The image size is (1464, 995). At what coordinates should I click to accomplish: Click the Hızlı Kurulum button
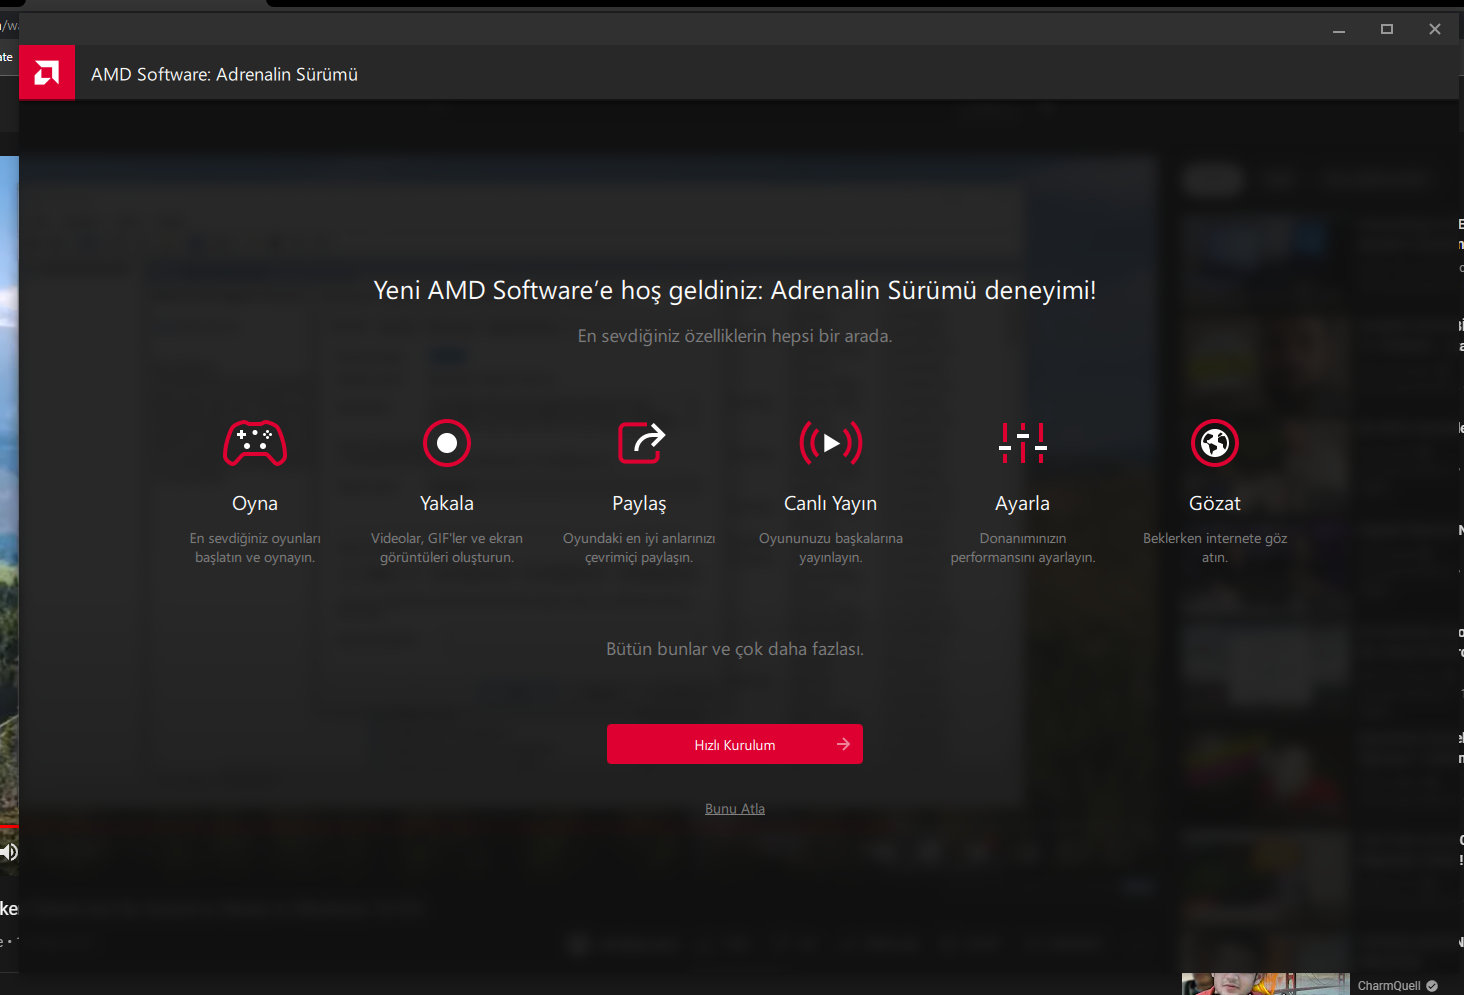click(735, 744)
